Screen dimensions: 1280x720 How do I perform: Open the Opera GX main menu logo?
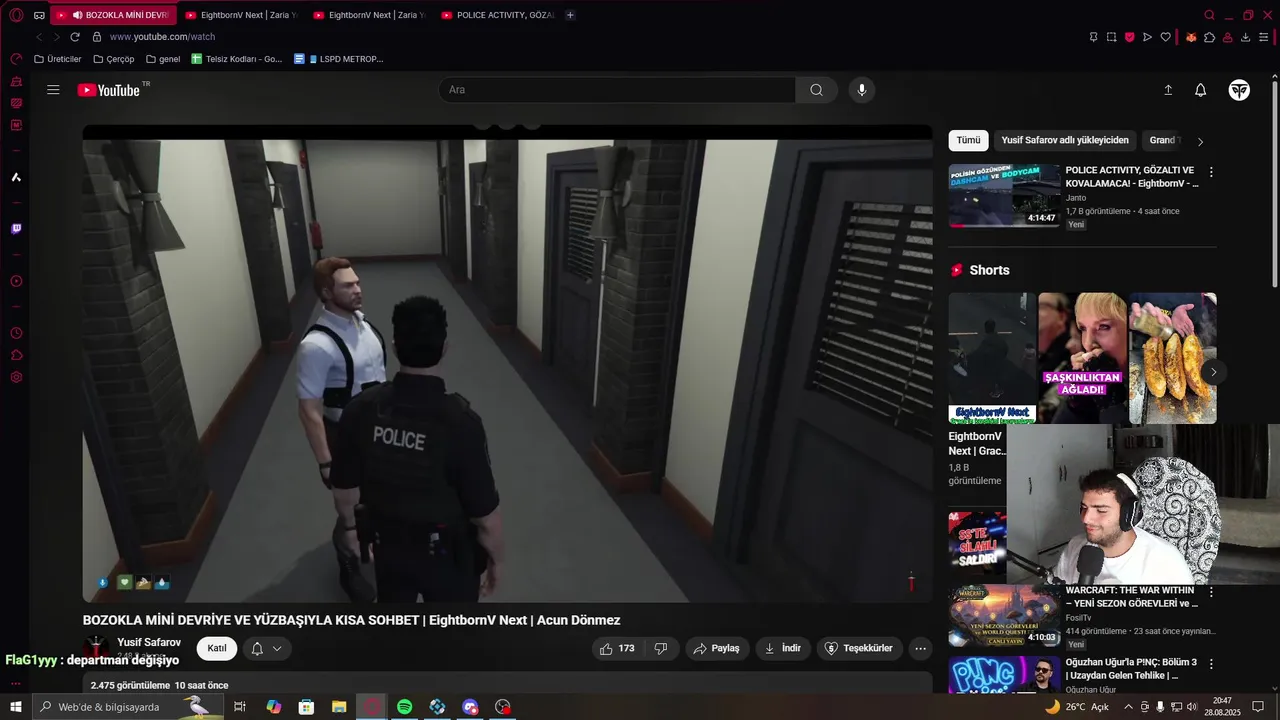pos(16,15)
